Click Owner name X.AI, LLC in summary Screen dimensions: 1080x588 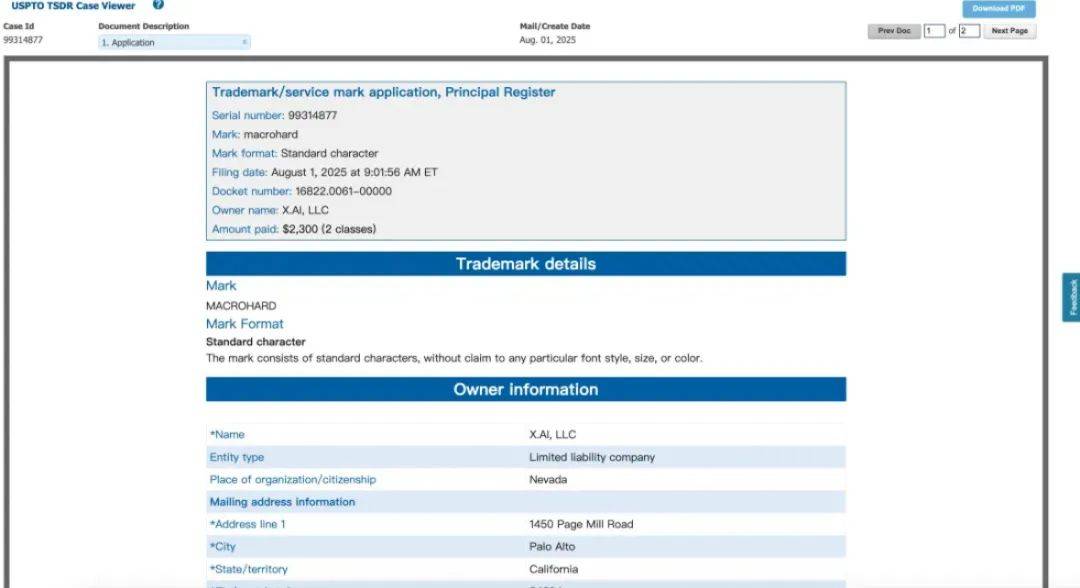pos(270,210)
